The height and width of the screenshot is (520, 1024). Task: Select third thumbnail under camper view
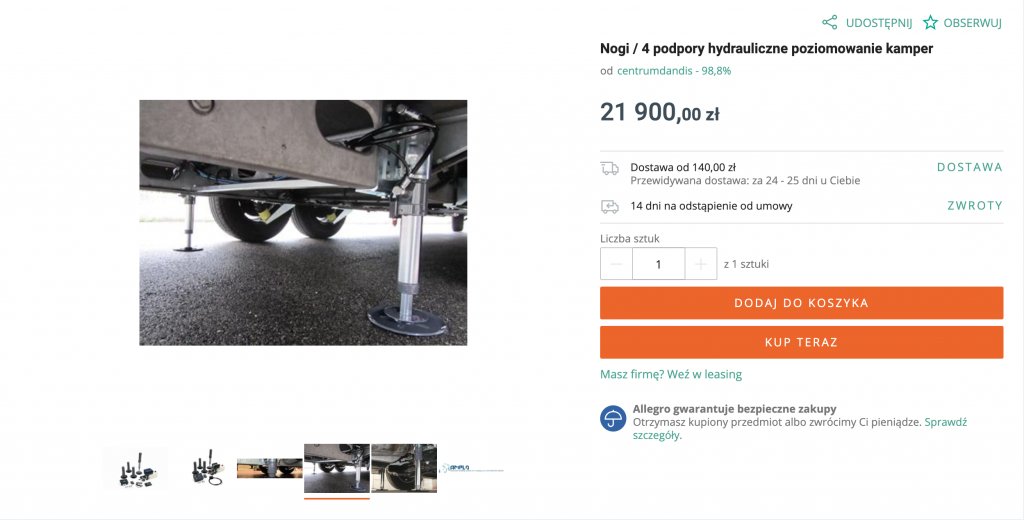269,468
